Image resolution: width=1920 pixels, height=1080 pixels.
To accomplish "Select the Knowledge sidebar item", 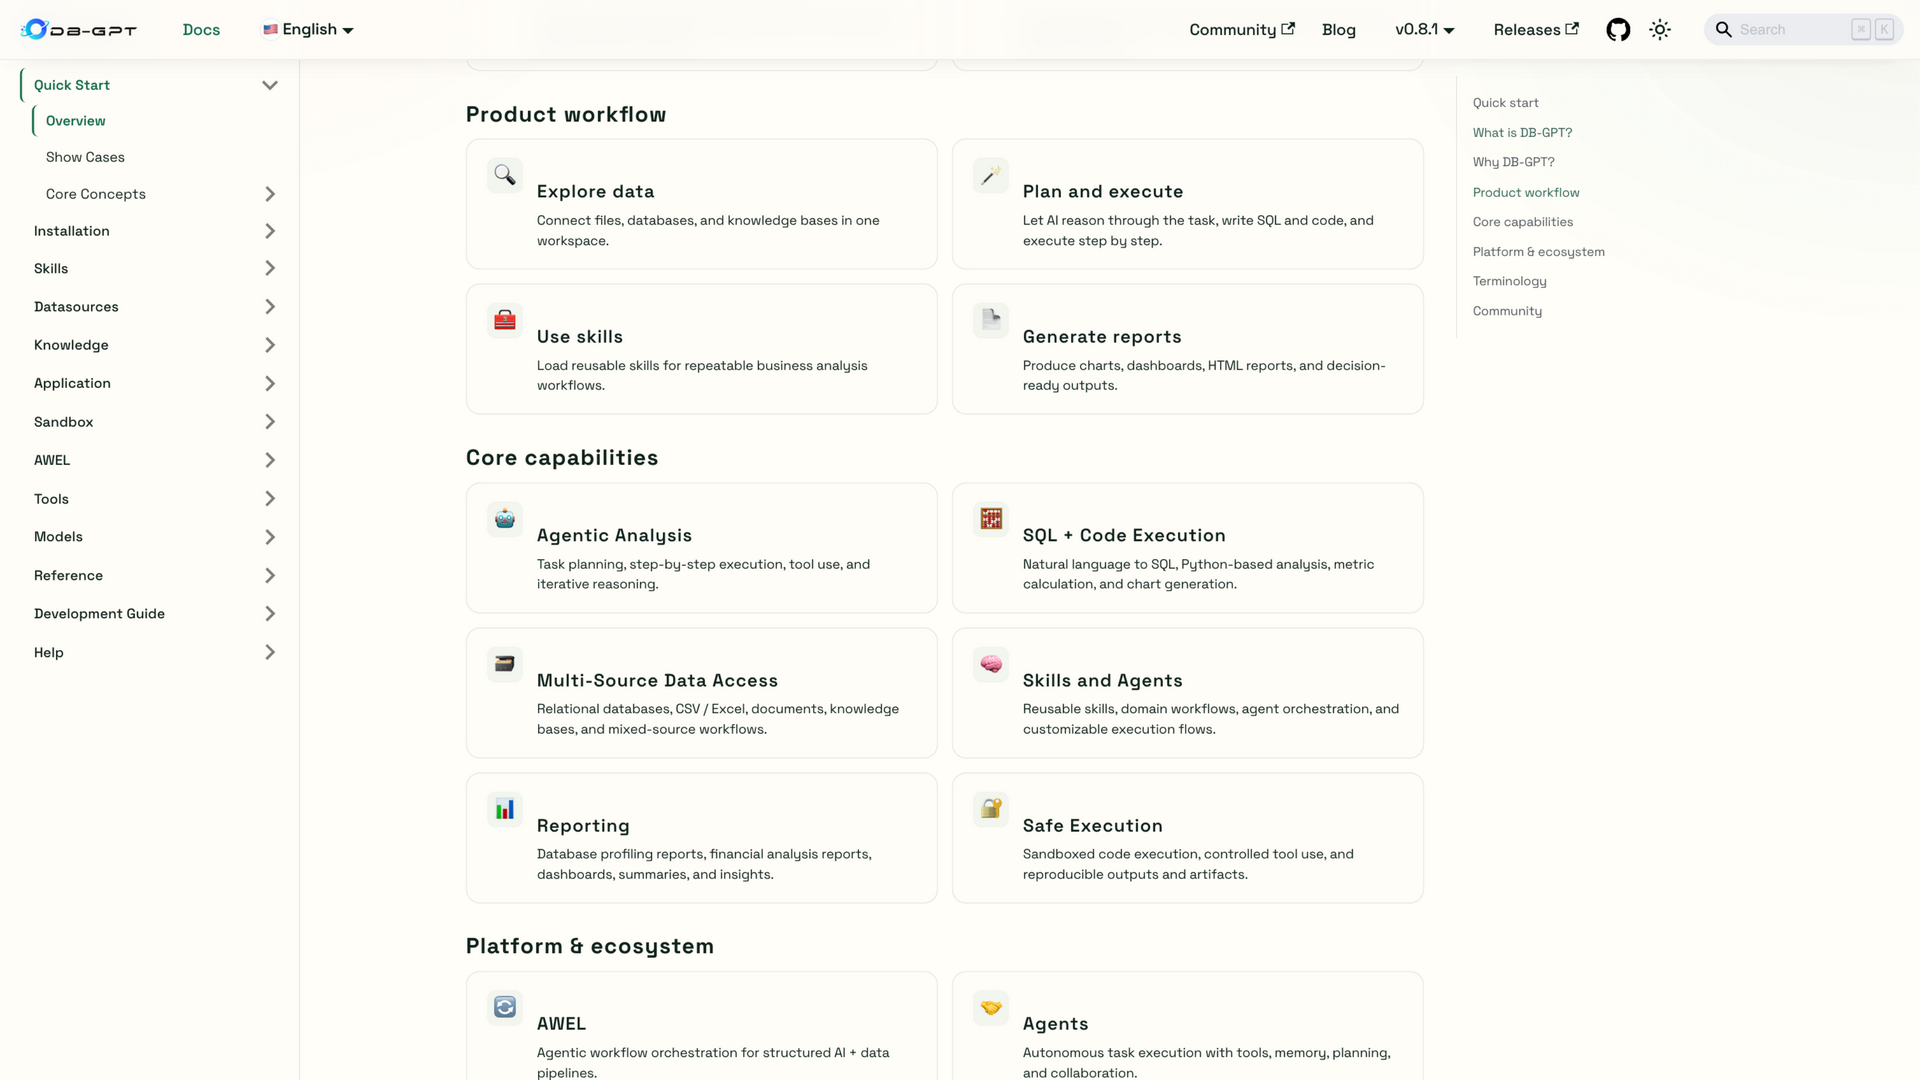I will (71, 345).
